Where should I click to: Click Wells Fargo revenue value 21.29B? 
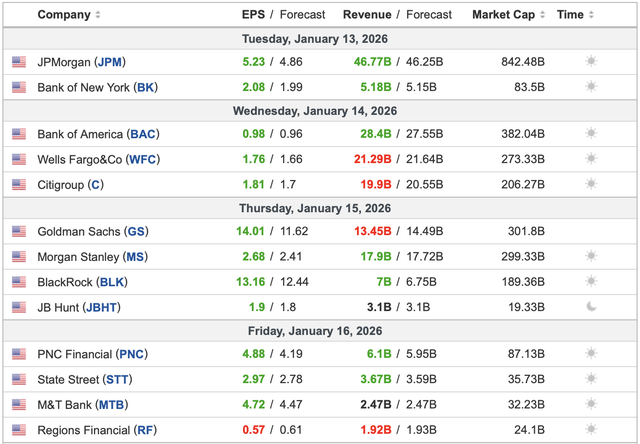coord(373,159)
